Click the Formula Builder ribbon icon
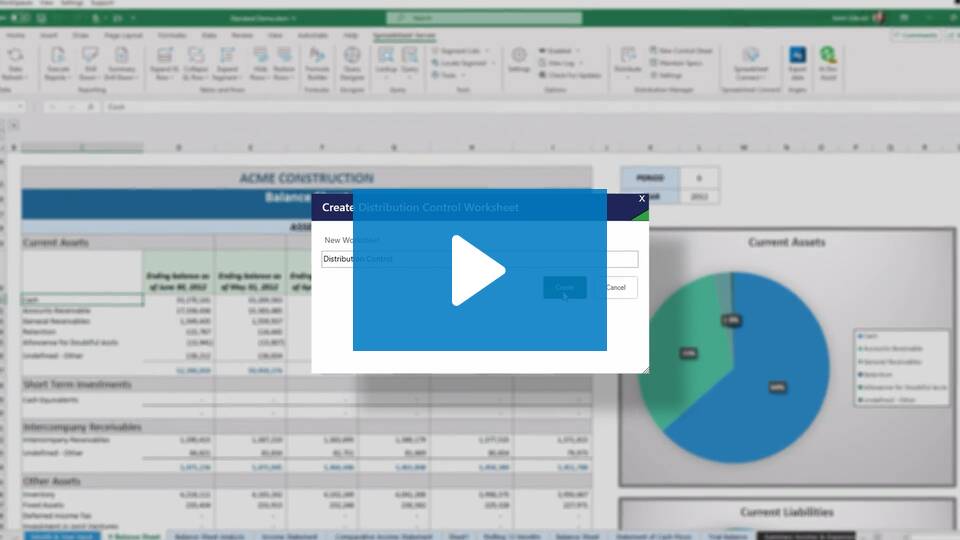 point(317,64)
